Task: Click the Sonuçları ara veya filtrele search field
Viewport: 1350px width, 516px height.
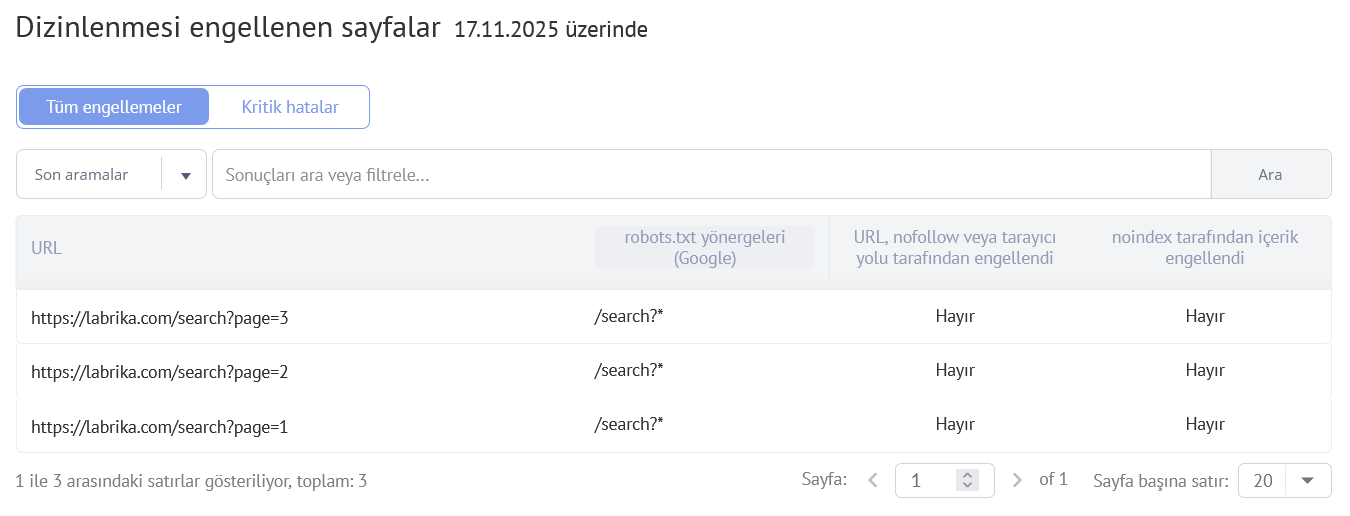Action: [x=710, y=175]
